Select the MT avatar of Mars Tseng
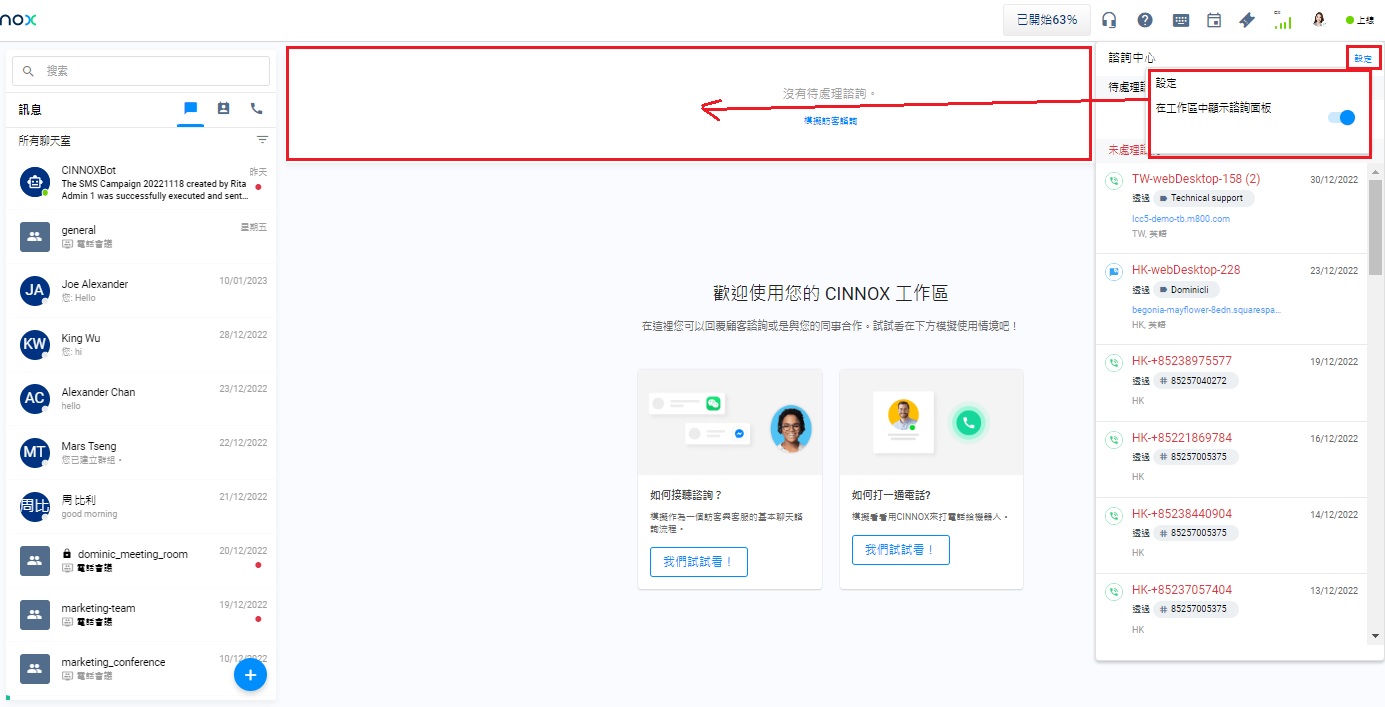 [35, 452]
